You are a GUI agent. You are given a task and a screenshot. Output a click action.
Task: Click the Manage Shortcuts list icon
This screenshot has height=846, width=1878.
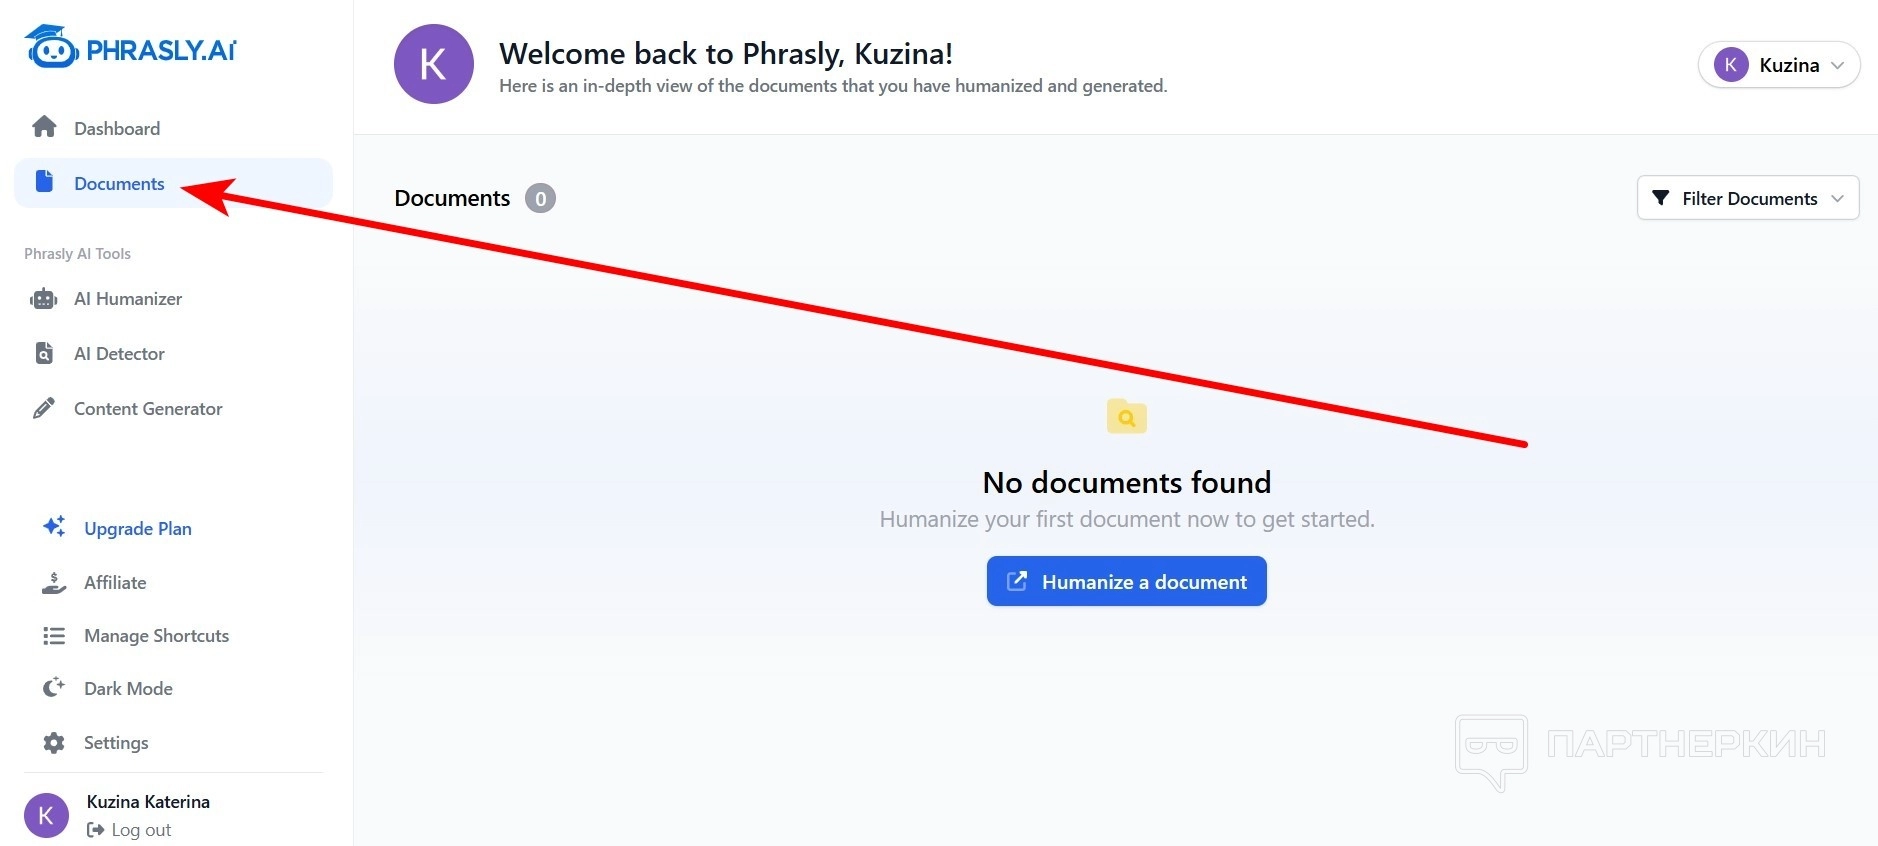coord(54,636)
